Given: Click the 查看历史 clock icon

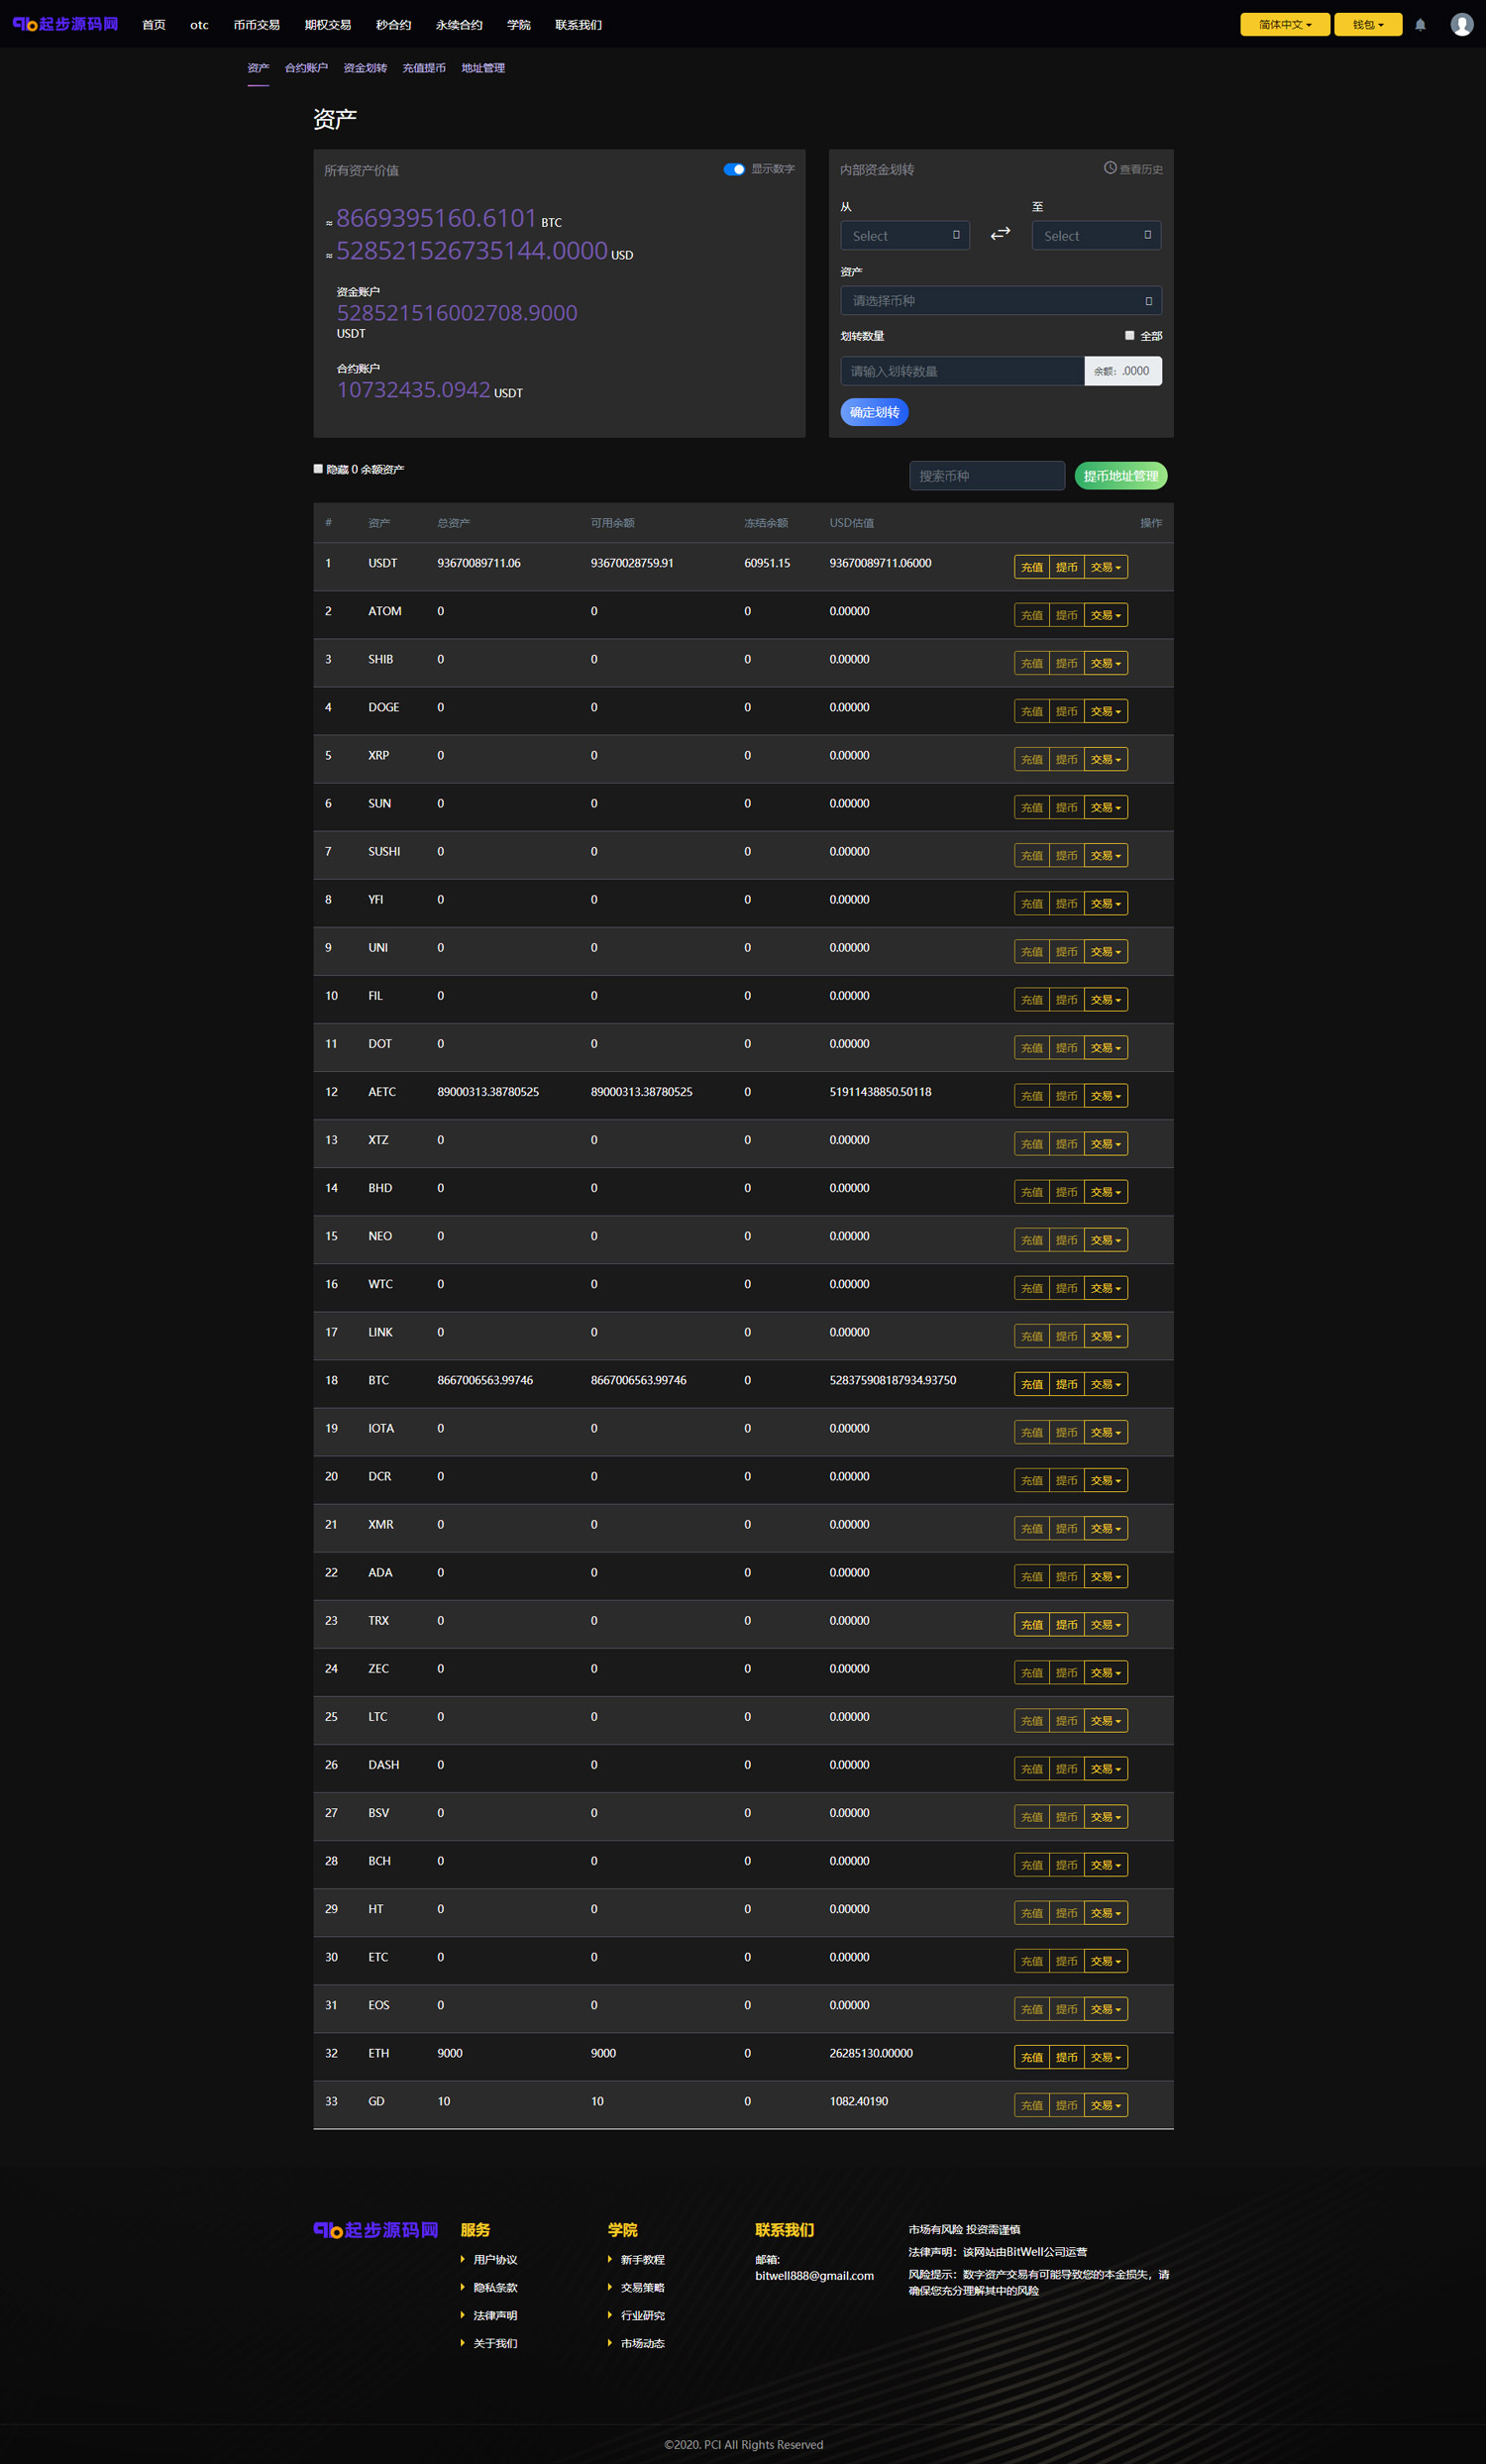Looking at the screenshot, I should point(1109,168).
